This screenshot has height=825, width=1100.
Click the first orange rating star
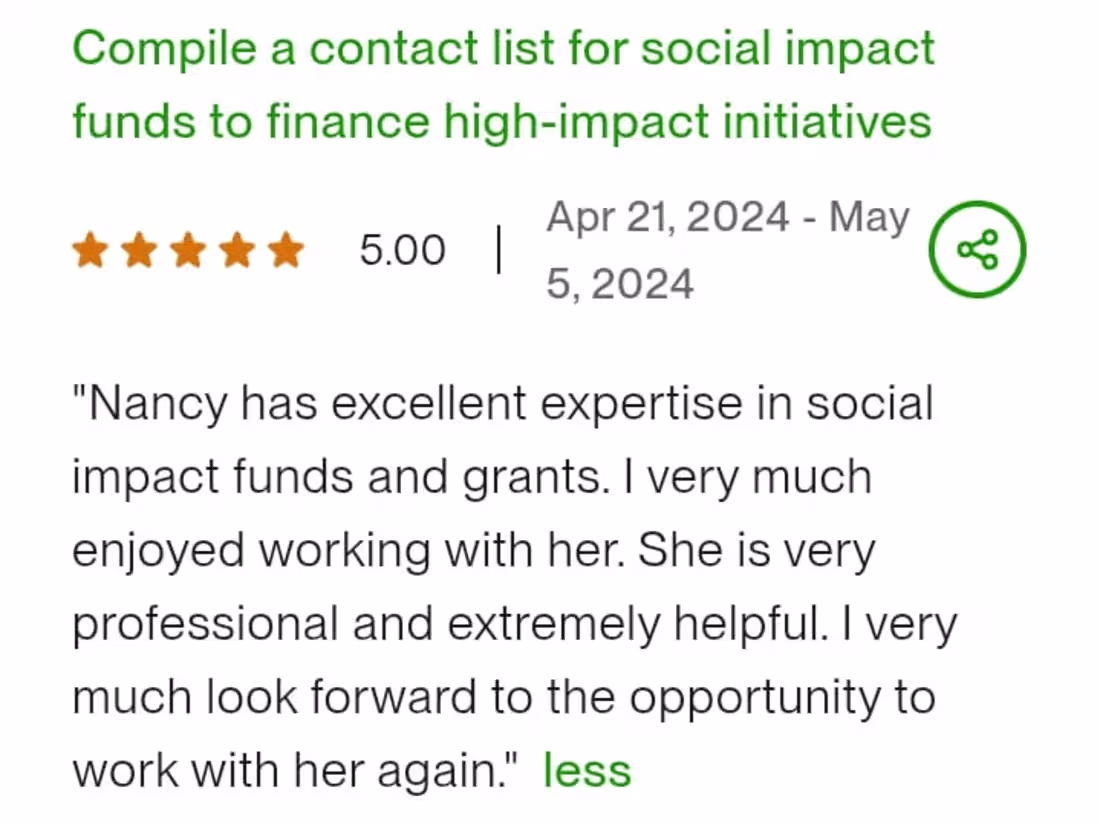tap(91, 251)
